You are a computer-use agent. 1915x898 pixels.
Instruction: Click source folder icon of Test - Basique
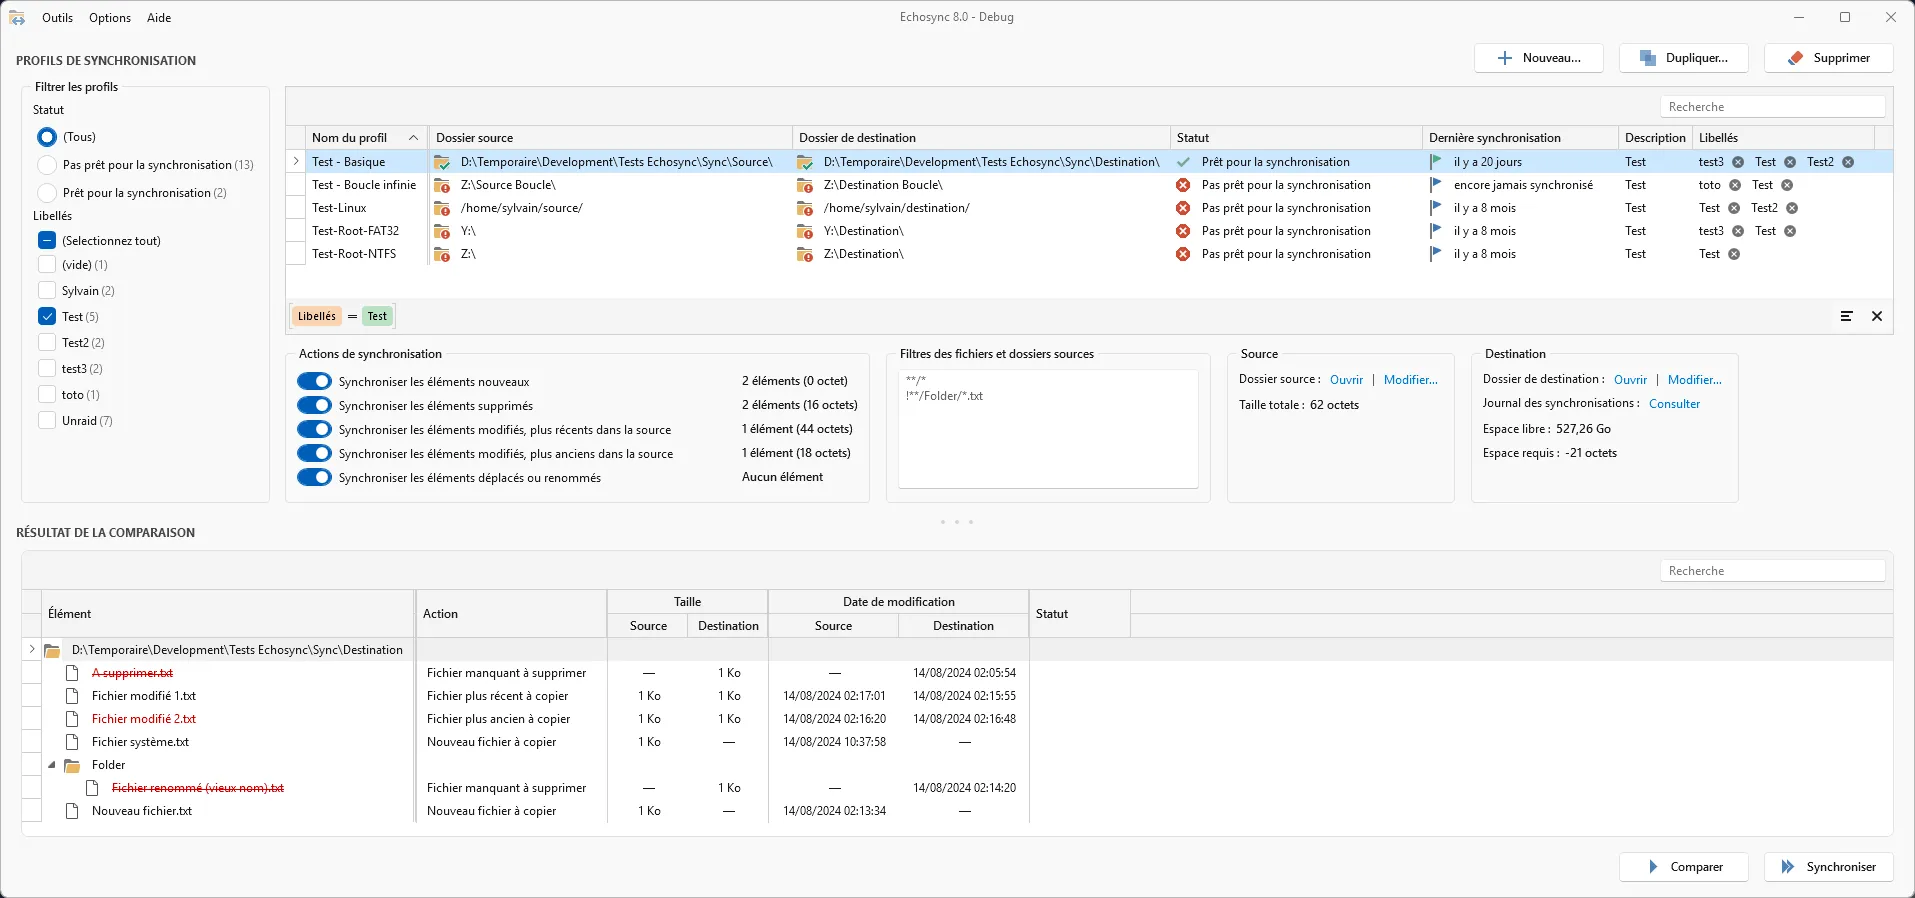[x=442, y=162]
